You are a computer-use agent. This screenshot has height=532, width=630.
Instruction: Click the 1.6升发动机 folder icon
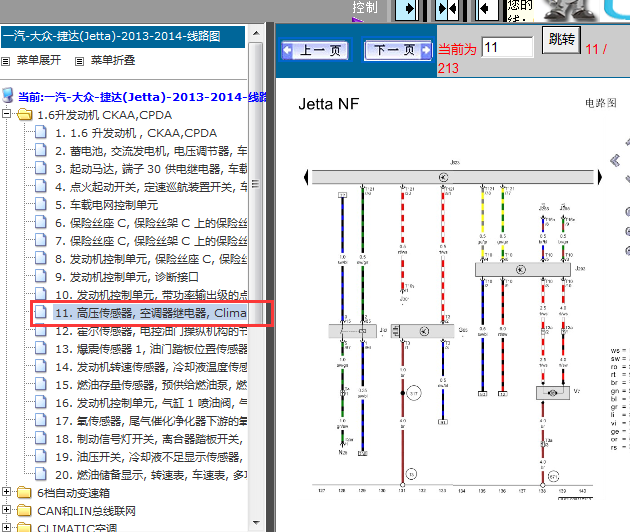25,115
